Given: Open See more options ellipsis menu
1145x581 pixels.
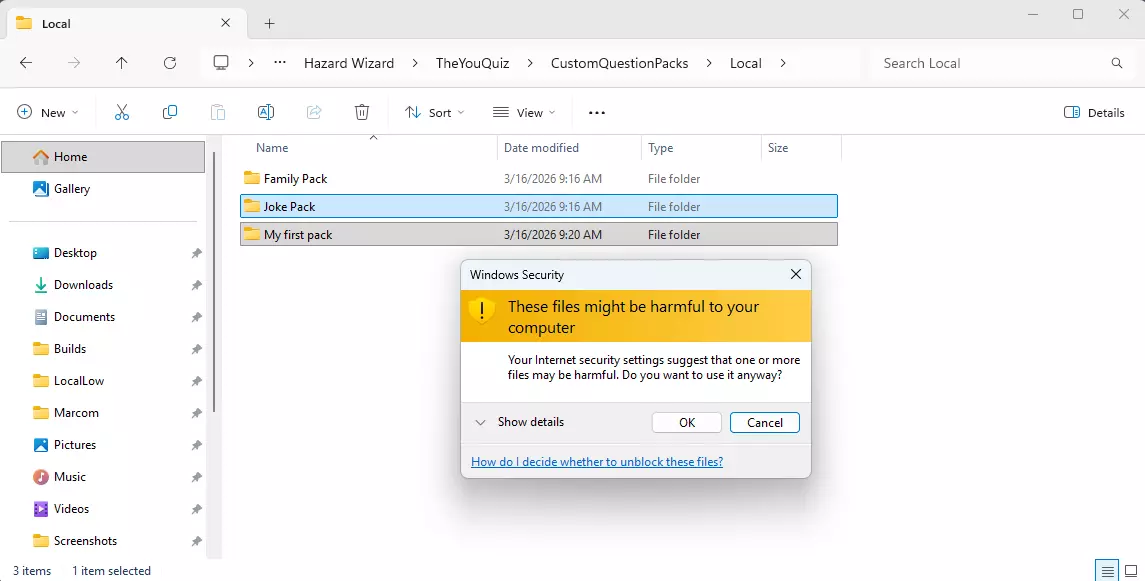Looking at the screenshot, I should tap(597, 113).
